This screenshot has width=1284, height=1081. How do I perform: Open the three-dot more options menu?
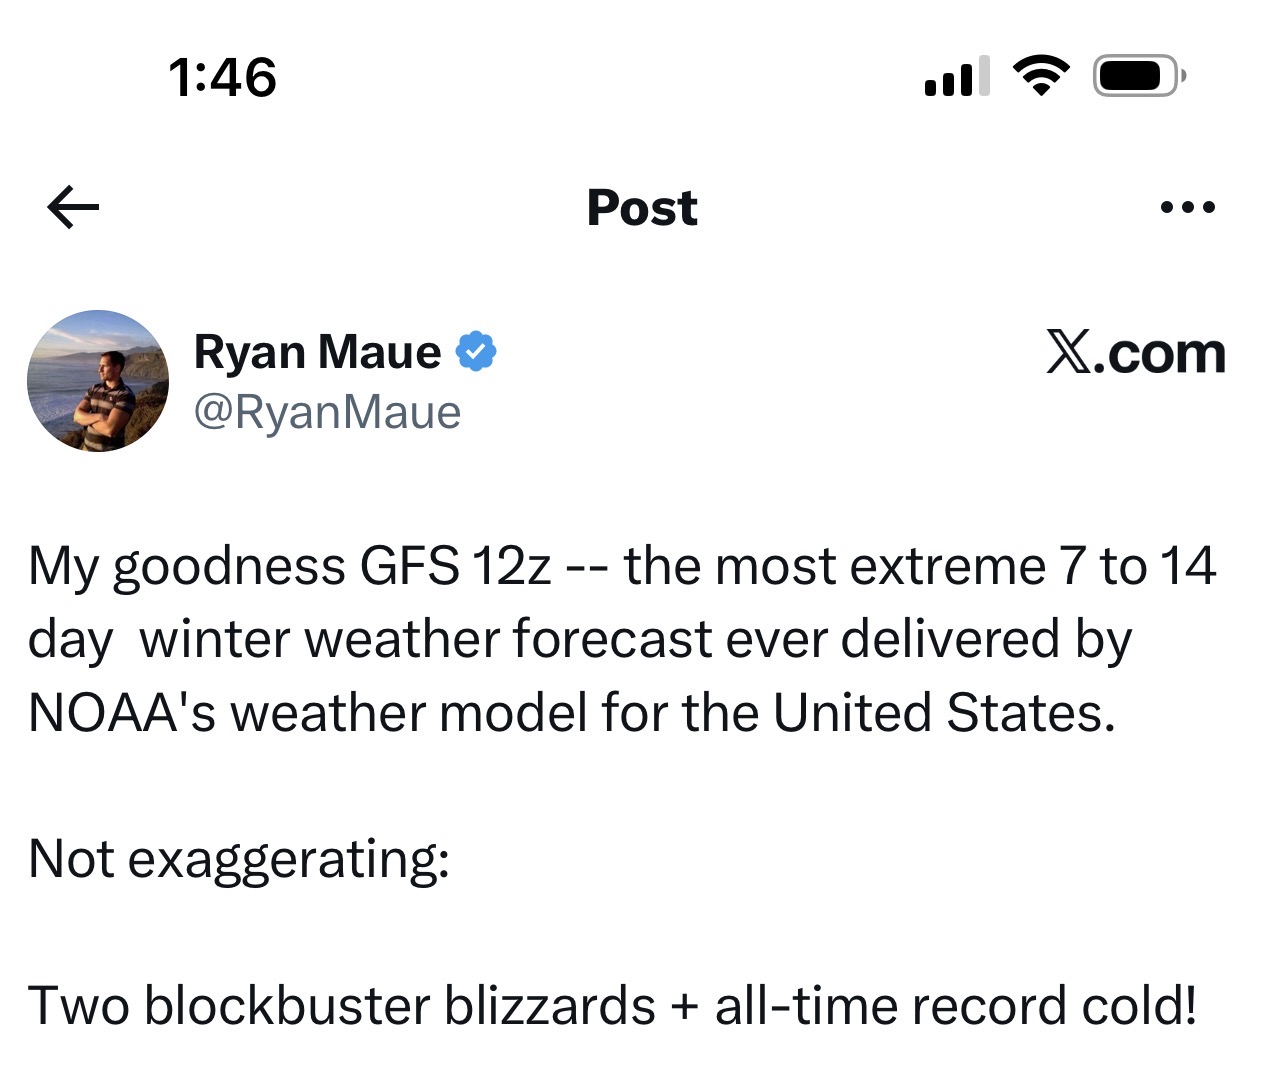coord(1187,208)
